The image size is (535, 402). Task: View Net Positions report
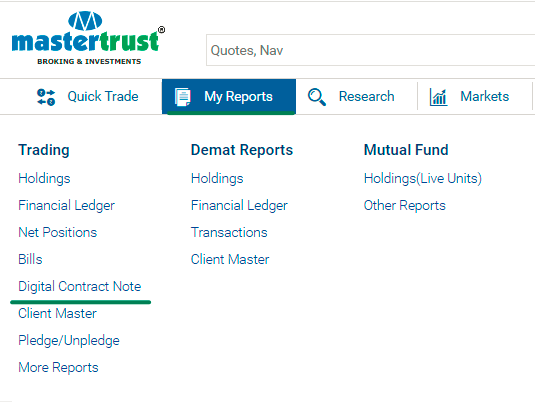coord(58,232)
